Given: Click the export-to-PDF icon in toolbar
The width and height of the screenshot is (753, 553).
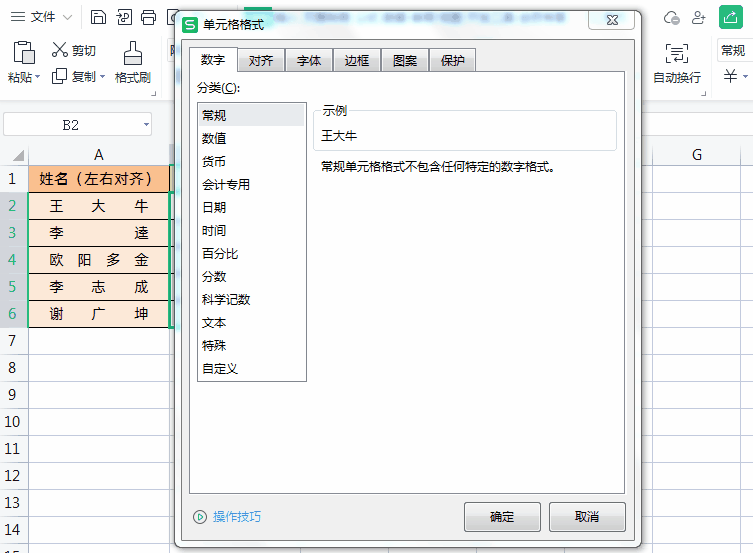Looking at the screenshot, I should (124, 17).
